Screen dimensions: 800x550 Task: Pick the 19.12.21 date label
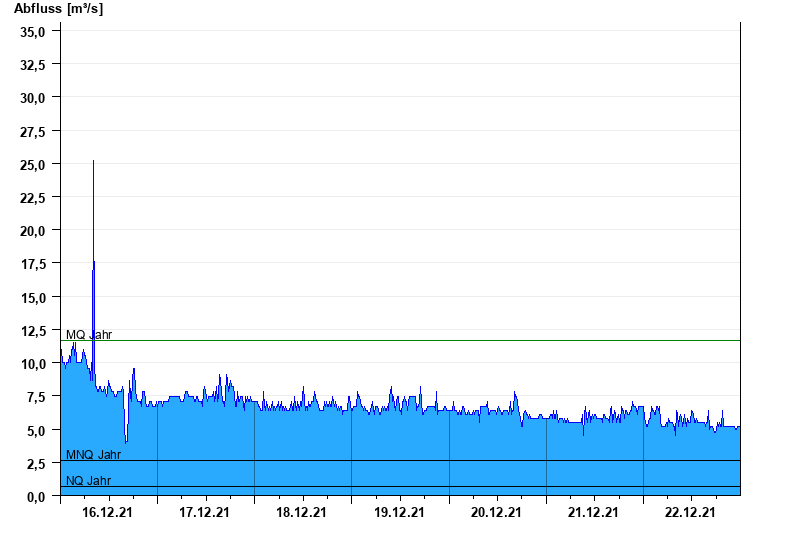coord(399,512)
